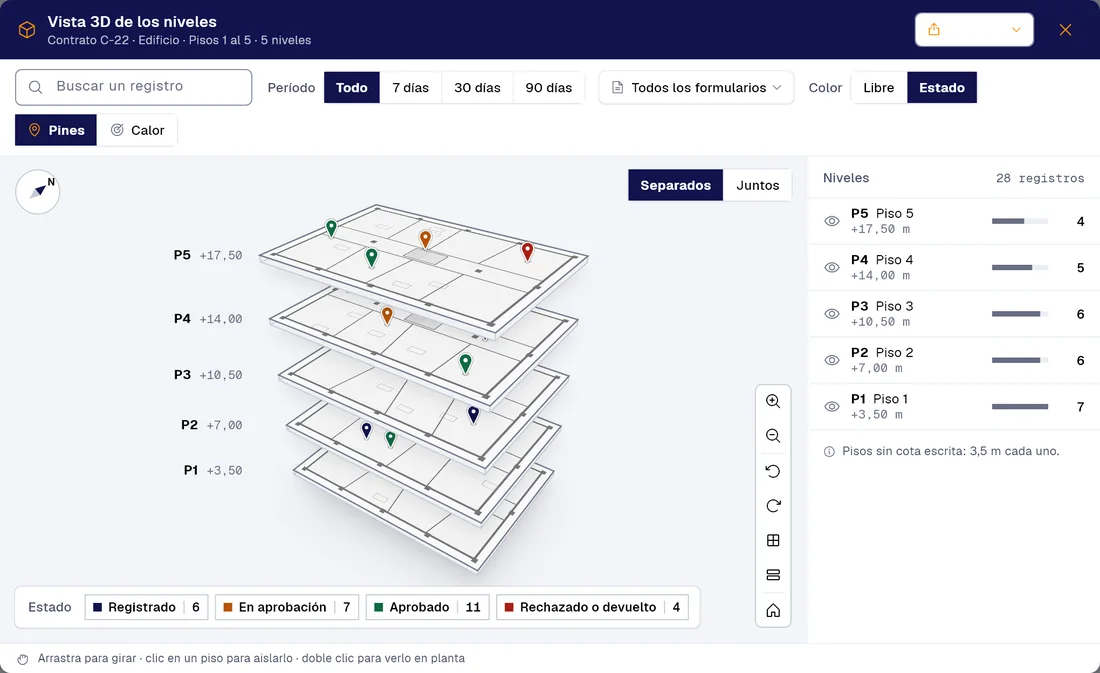Screen dimensions: 1100x673
Task: Hide Piso 1 with its eye icon
Action: [x=832, y=406]
